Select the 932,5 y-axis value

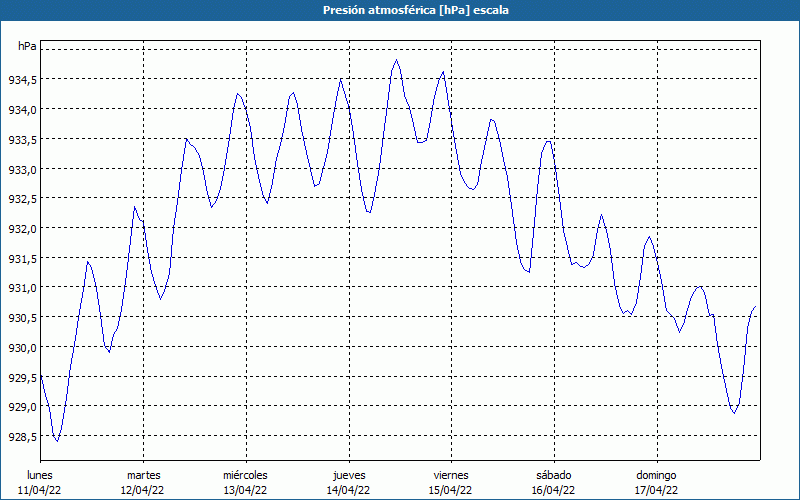pyautogui.click(x=22, y=198)
